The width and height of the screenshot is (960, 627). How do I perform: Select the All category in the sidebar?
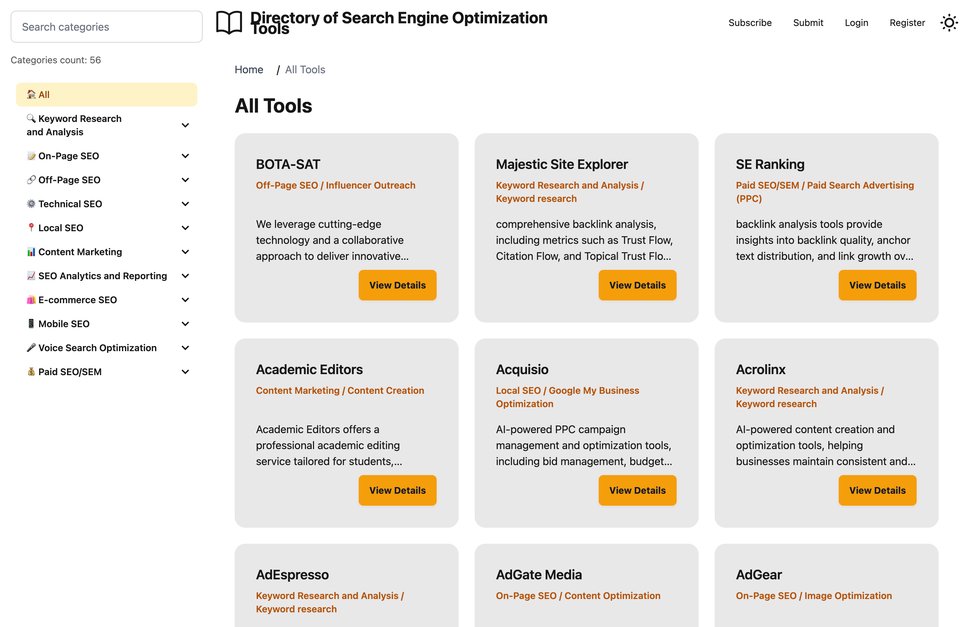coord(107,94)
